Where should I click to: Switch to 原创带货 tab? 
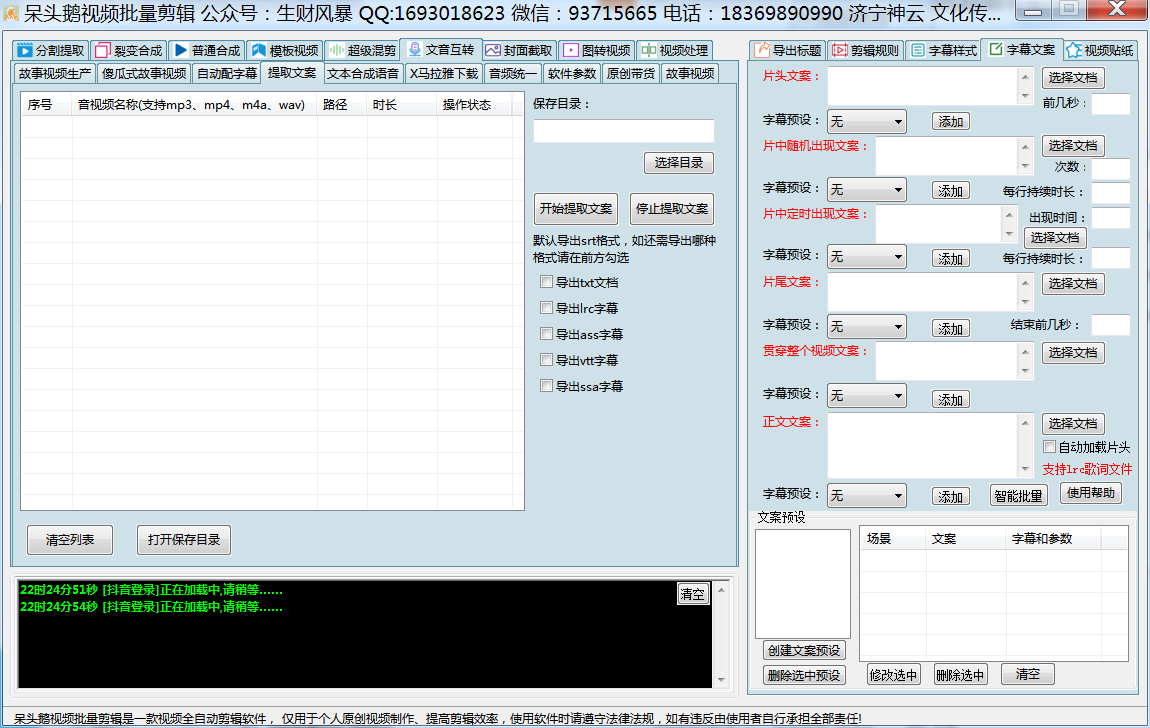click(631, 74)
